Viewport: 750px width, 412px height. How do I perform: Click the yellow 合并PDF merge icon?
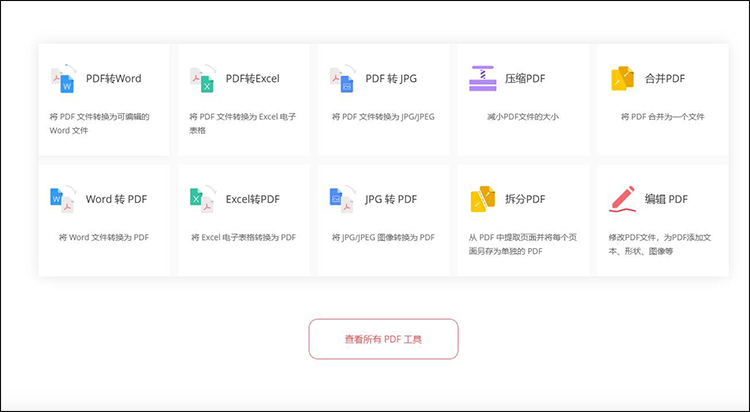(x=622, y=78)
